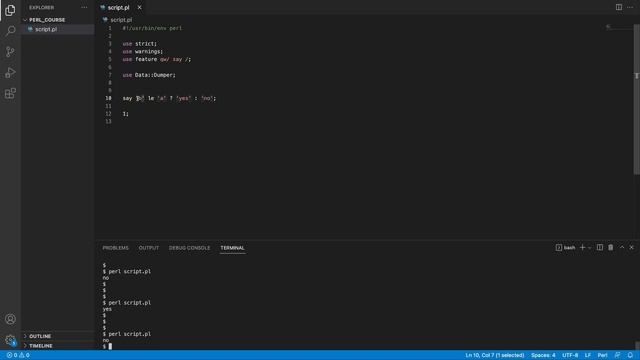Switch to the Output tab
Screen dimensions: 640x360
(x=149, y=248)
